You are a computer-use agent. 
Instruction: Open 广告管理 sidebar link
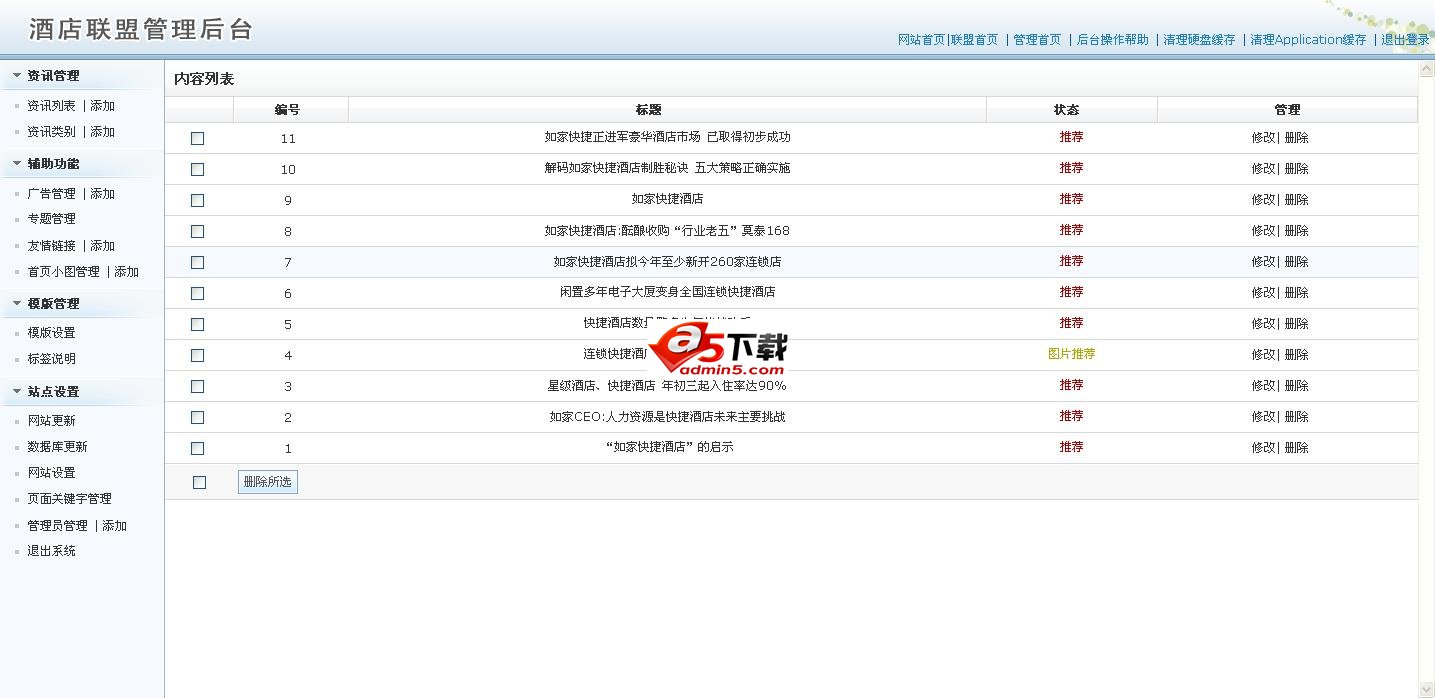click(51, 194)
